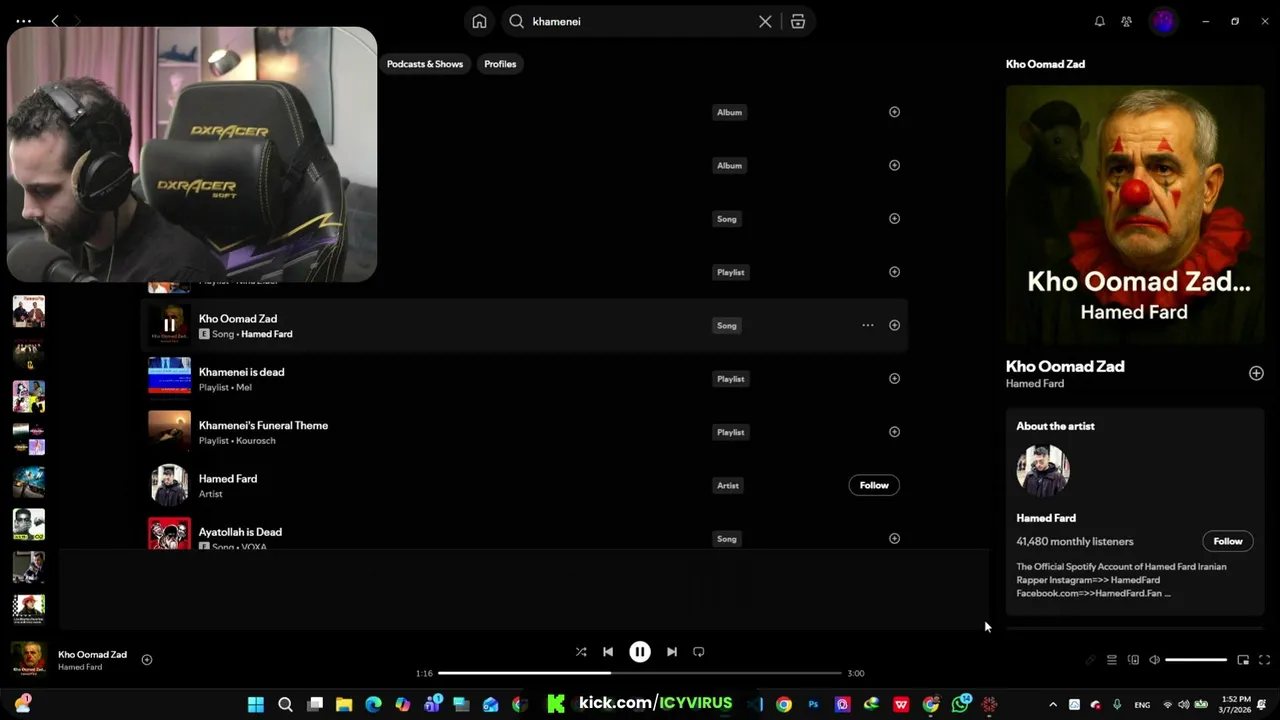1280x720 pixels.
Task: Click the search field containing khamenei
Action: [640, 21]
